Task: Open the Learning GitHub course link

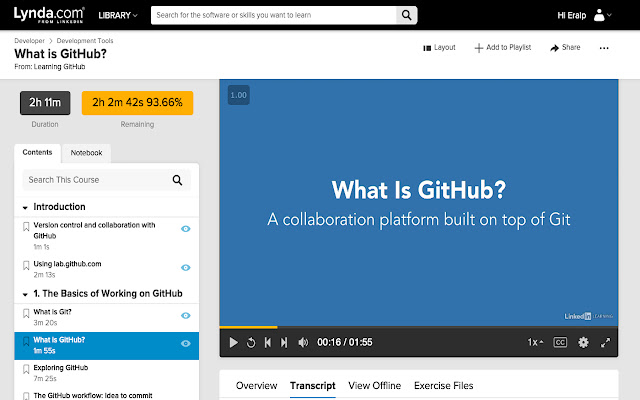Action: point(59,67)
